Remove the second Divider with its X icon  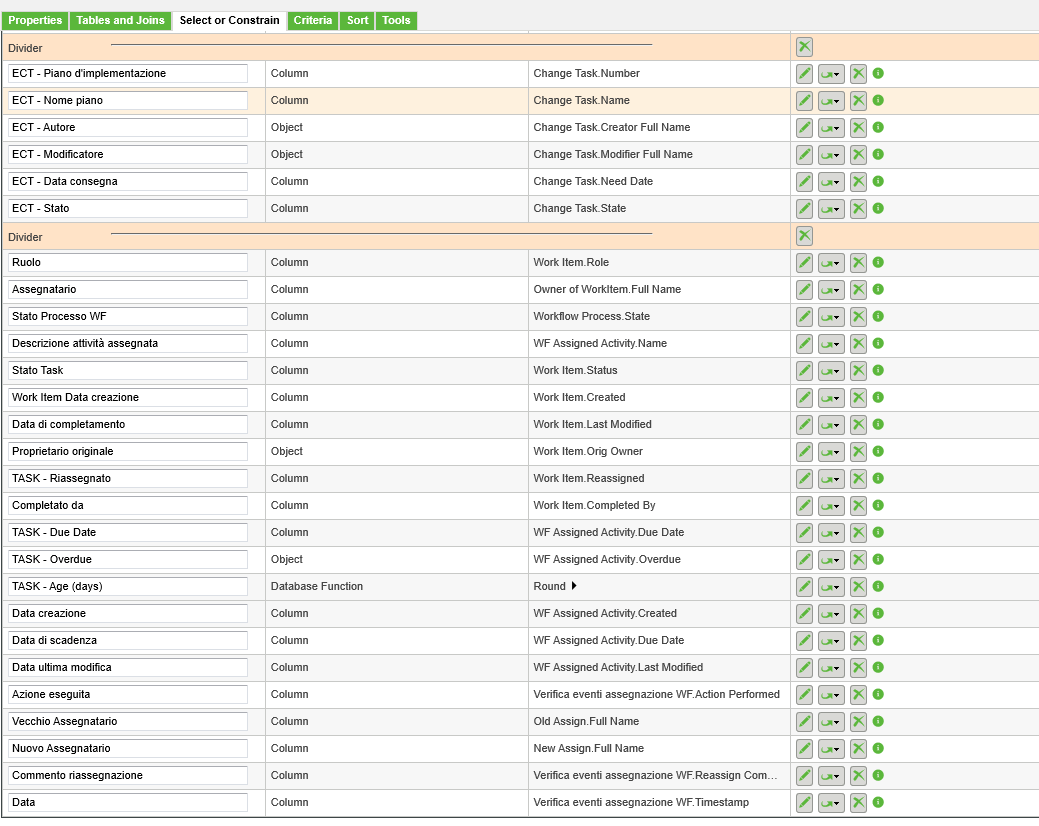point(805,235)
